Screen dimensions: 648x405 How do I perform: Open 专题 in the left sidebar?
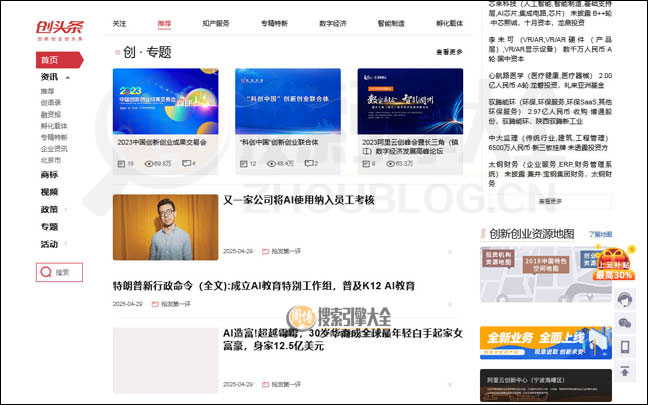[49, 227]
